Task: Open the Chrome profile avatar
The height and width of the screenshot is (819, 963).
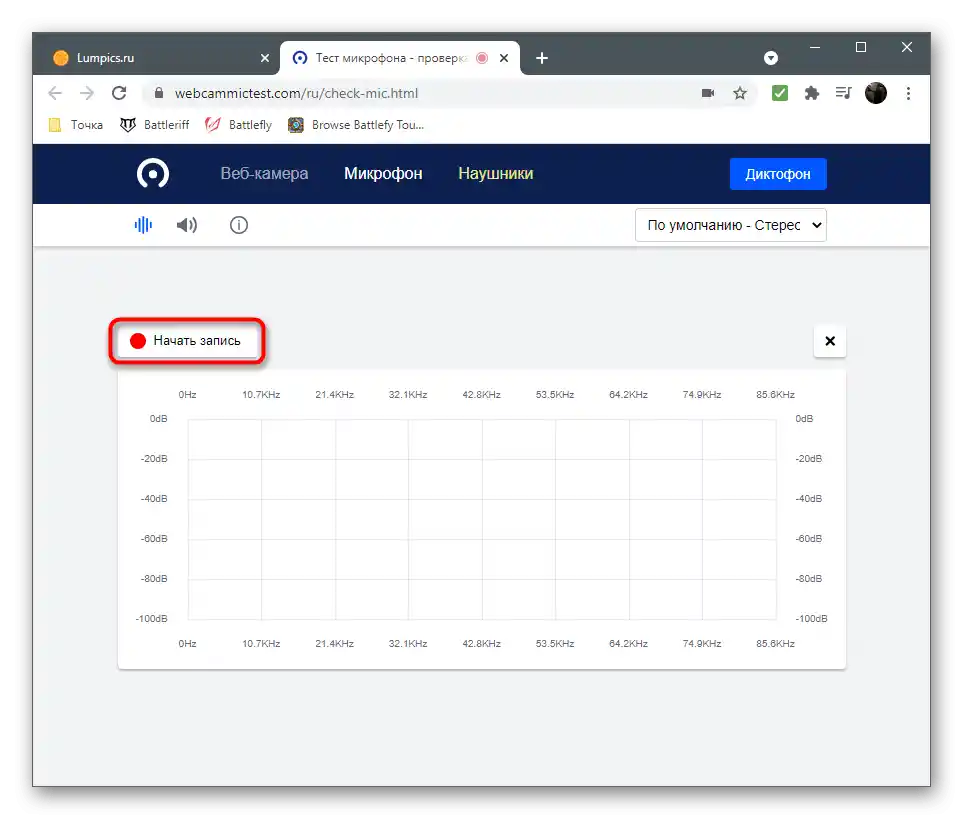Action: [876, 93]
